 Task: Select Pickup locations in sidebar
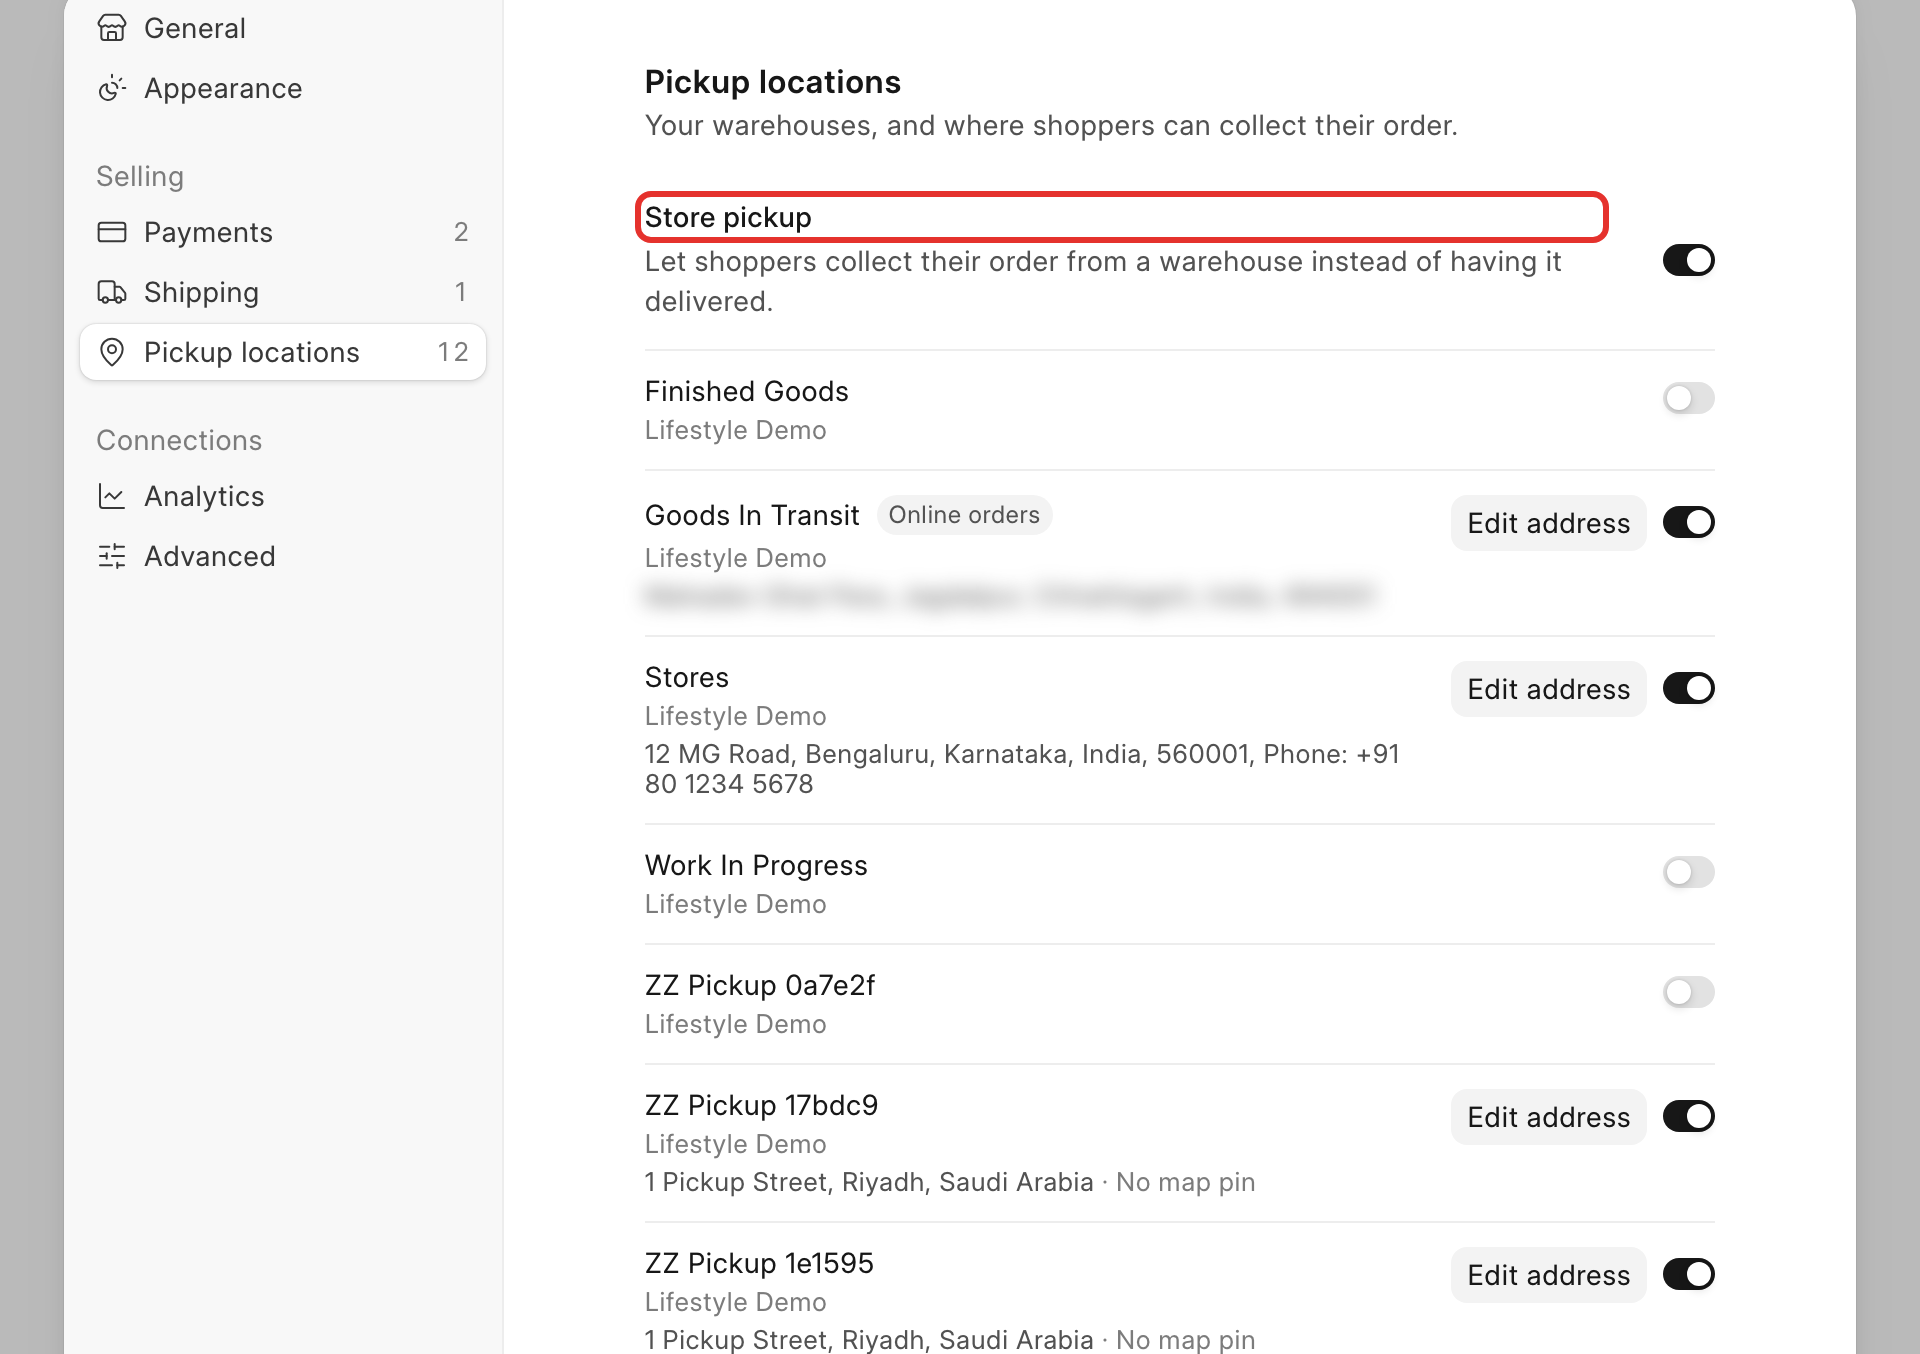tap(283, 352)
